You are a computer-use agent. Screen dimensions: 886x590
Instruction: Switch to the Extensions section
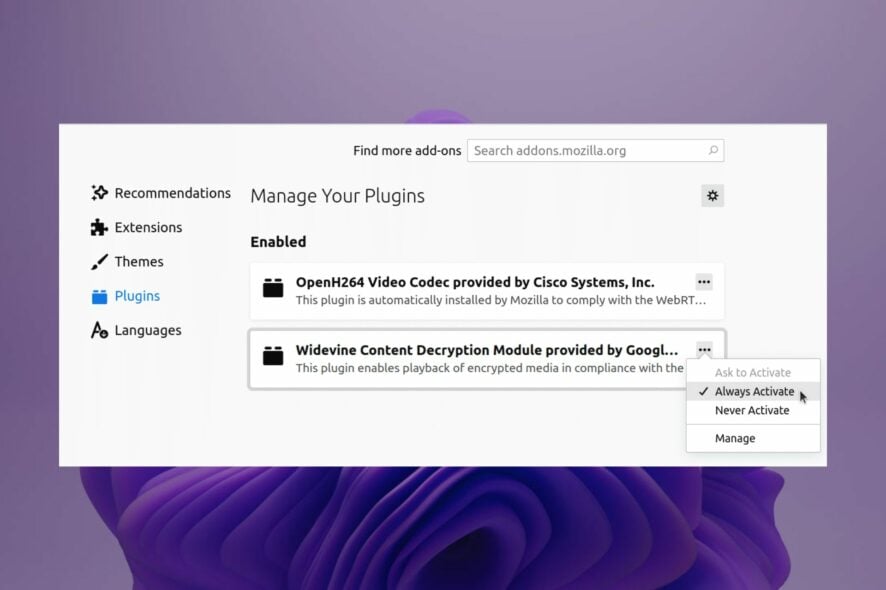pyautogui.click(x=148, y=227)
